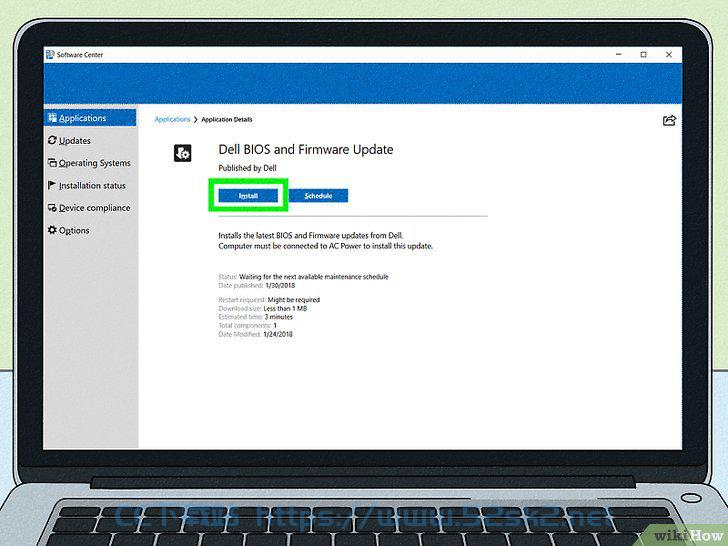Click the Applications grid icon in sidebar

(x=52, y=118)
